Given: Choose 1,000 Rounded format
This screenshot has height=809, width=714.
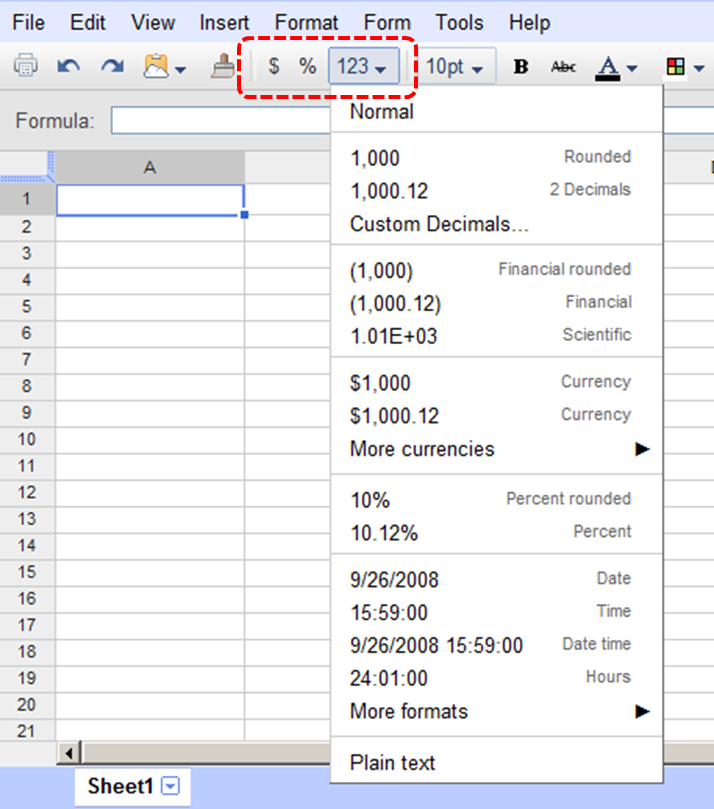Looking at the screenshot, I should tap(496, 157).
